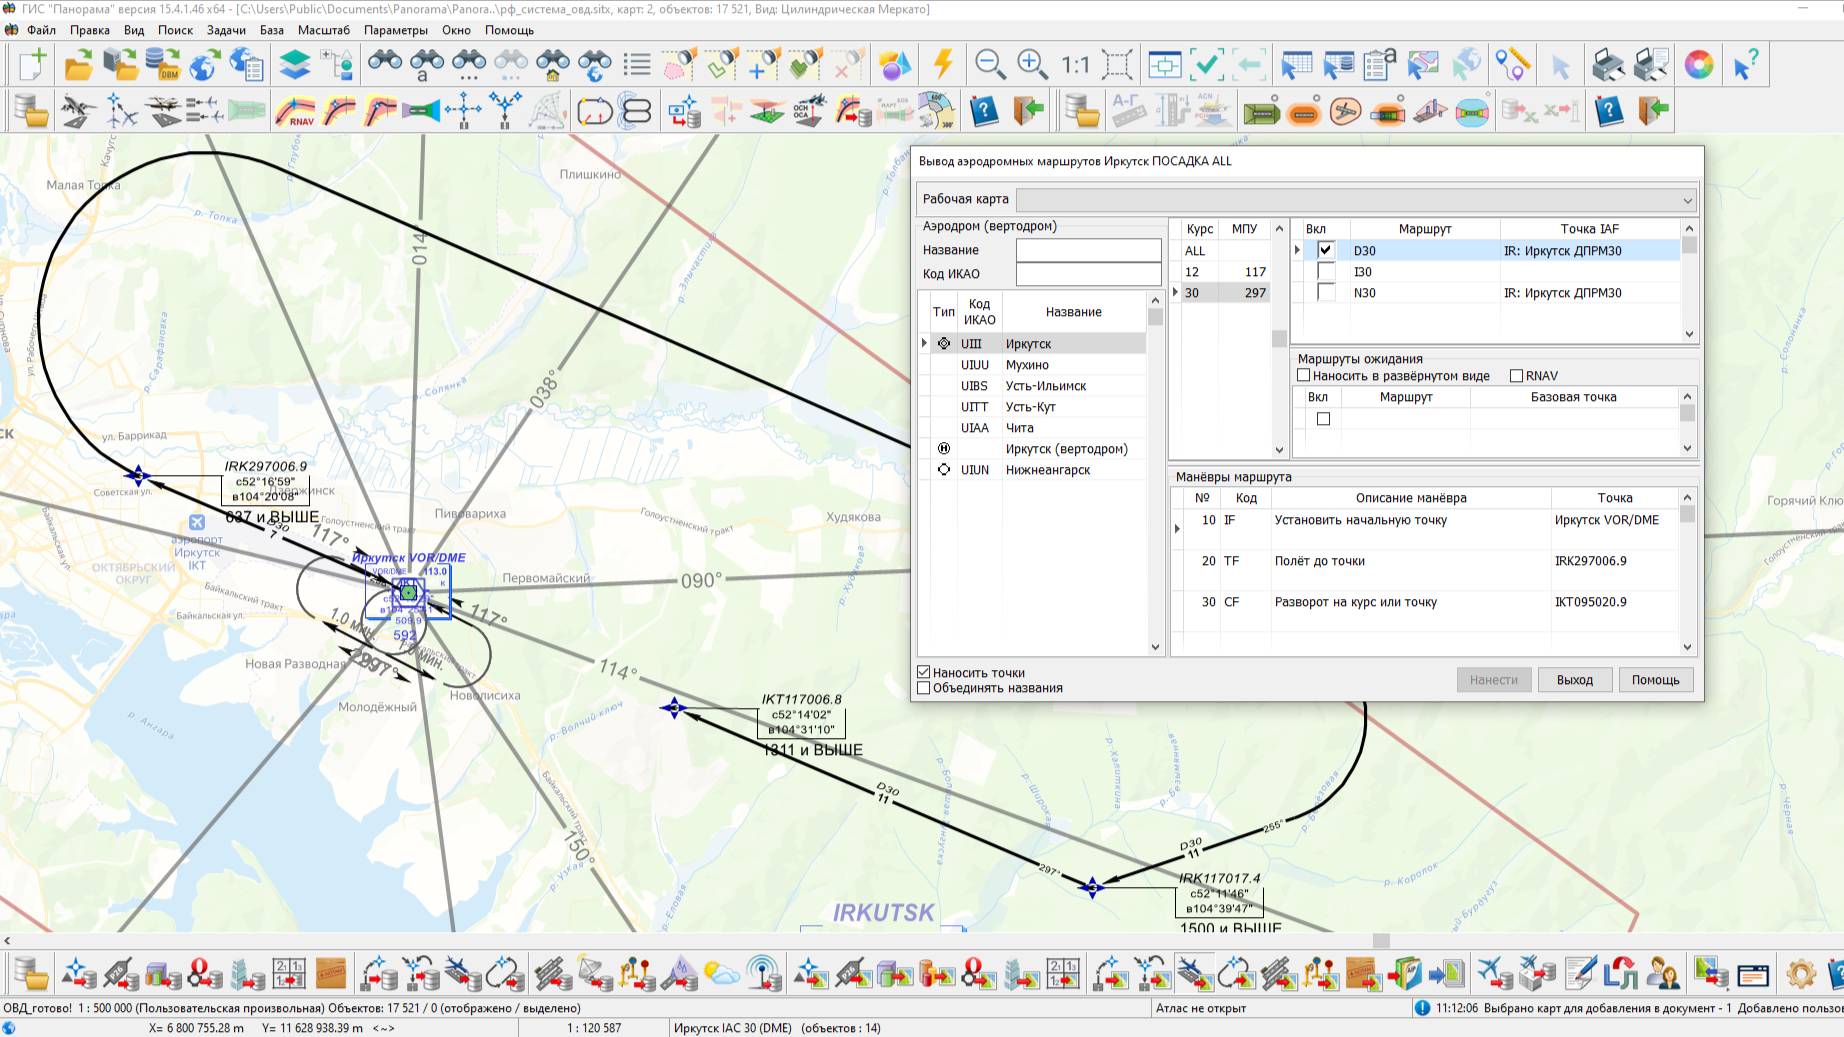Click the zoom in magnifier icon
Viewport: 1844px width, 1037px height.
tap(1032, 65)
